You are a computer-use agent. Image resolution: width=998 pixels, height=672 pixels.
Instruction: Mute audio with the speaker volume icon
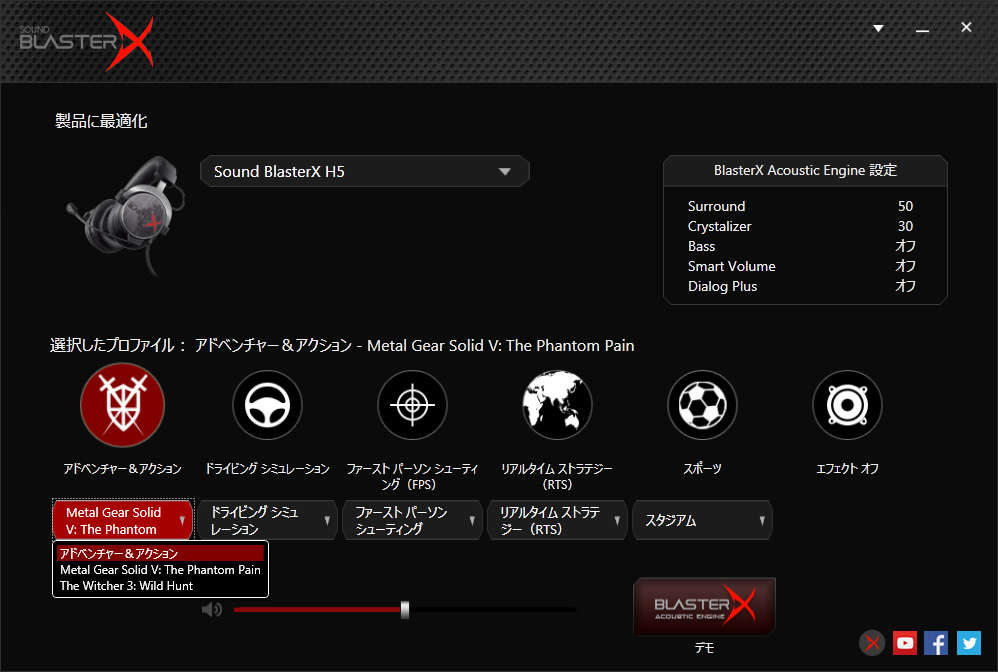pyautogui.click(x=211, y=610)
